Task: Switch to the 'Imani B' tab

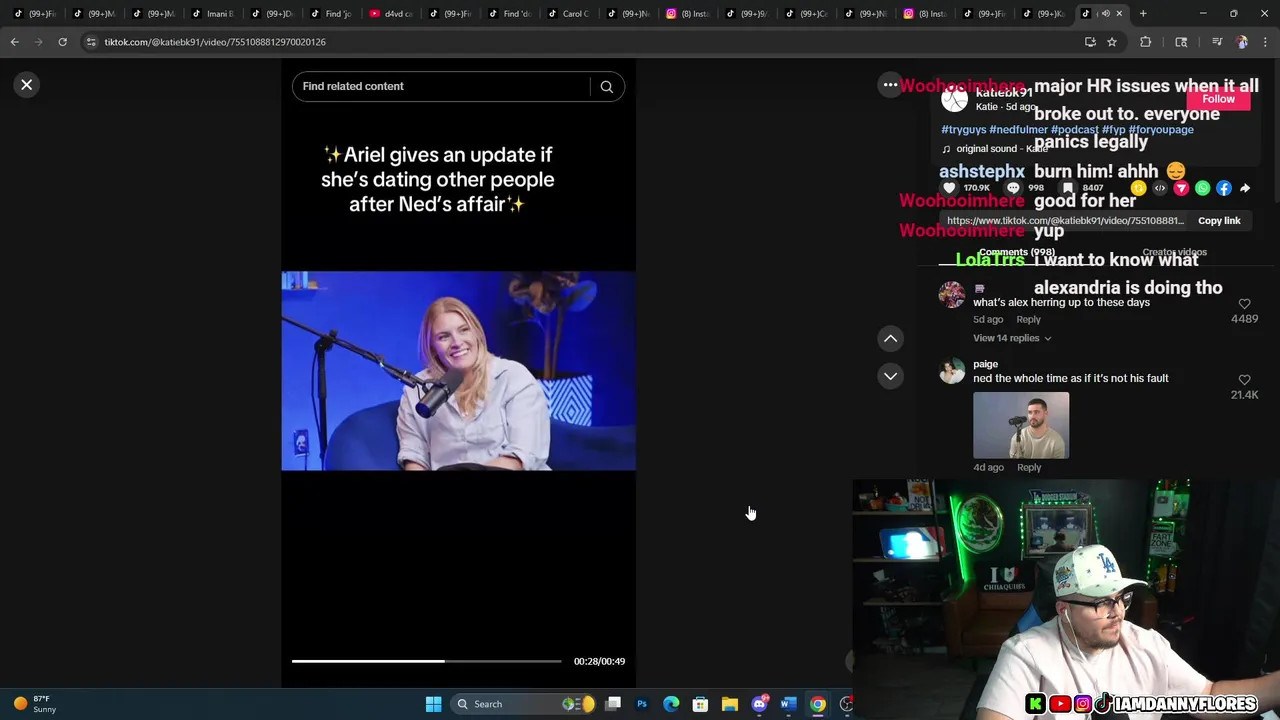Action: 213,14
